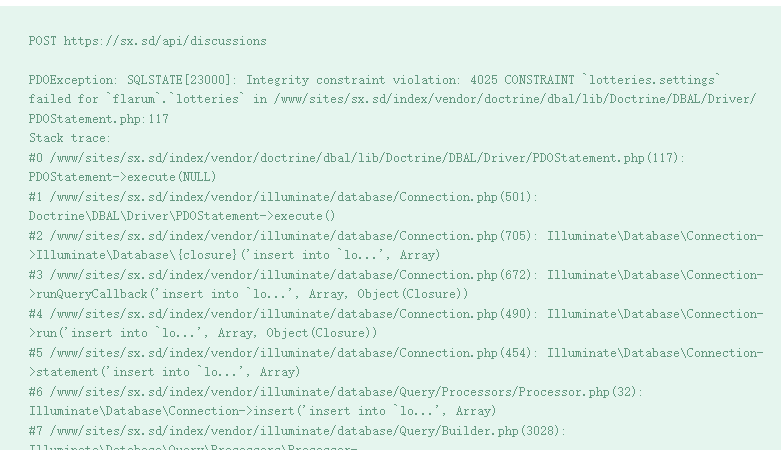Click stack frame #7 Builder.php(3028) line

pyautogui.click(x=297, y=431)
